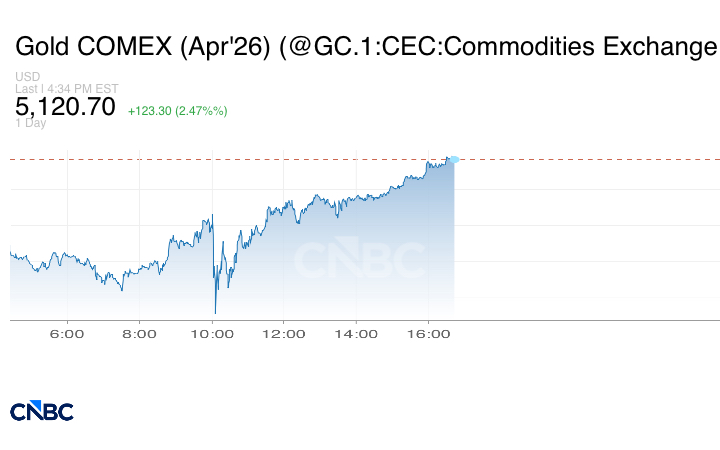Select the Last 4:34 PM EST timestamp
720x450 pixels.
[x=55, y=89]
